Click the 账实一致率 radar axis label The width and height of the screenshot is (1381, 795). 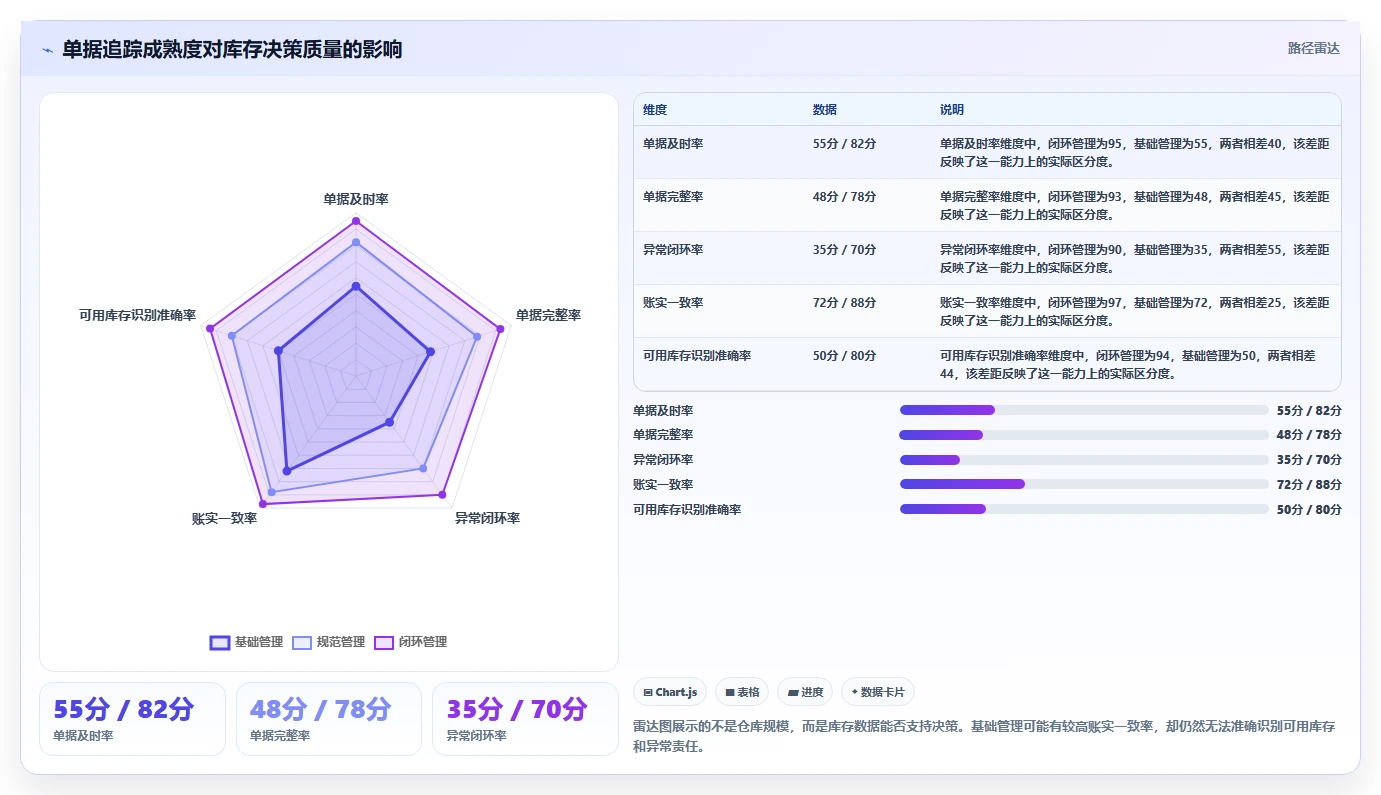pos(224,518)
